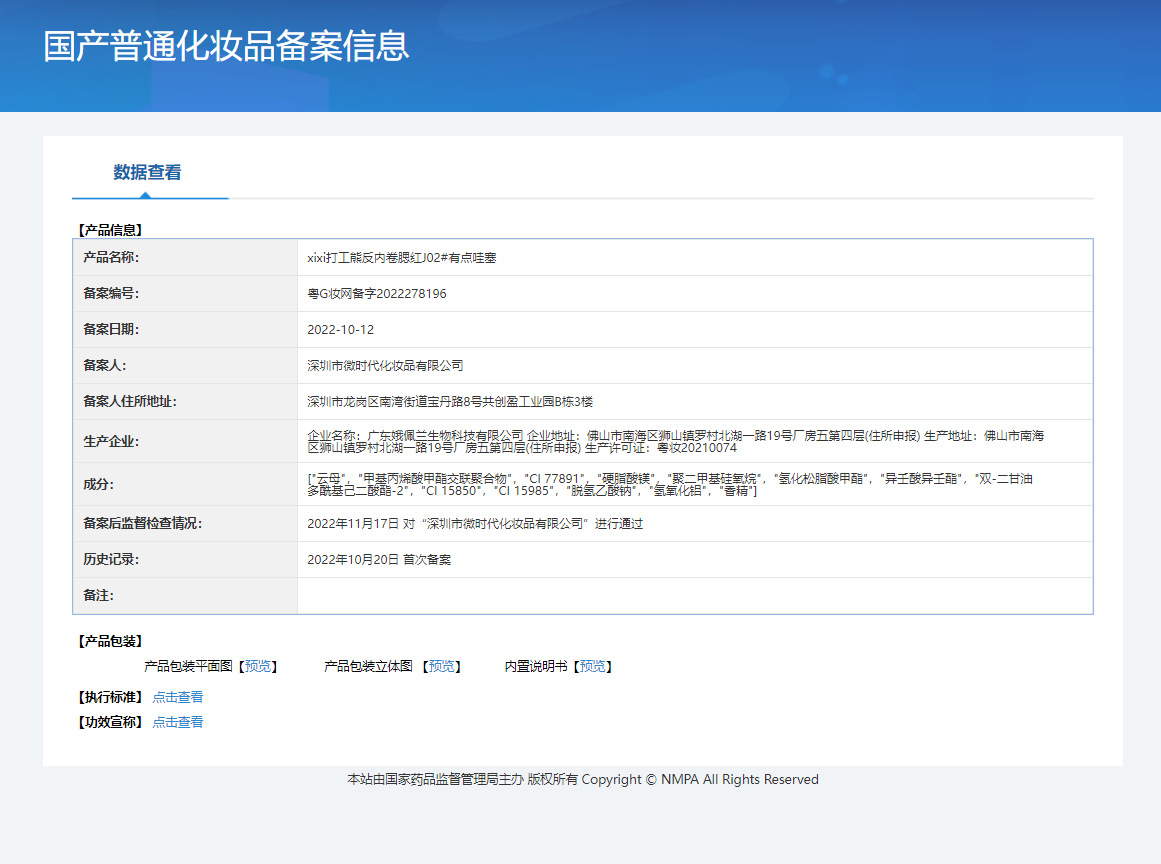This screenshot has height=864, width=1161.
Task: Click the 成分 ingredients list text
Action: coord(670,485)
